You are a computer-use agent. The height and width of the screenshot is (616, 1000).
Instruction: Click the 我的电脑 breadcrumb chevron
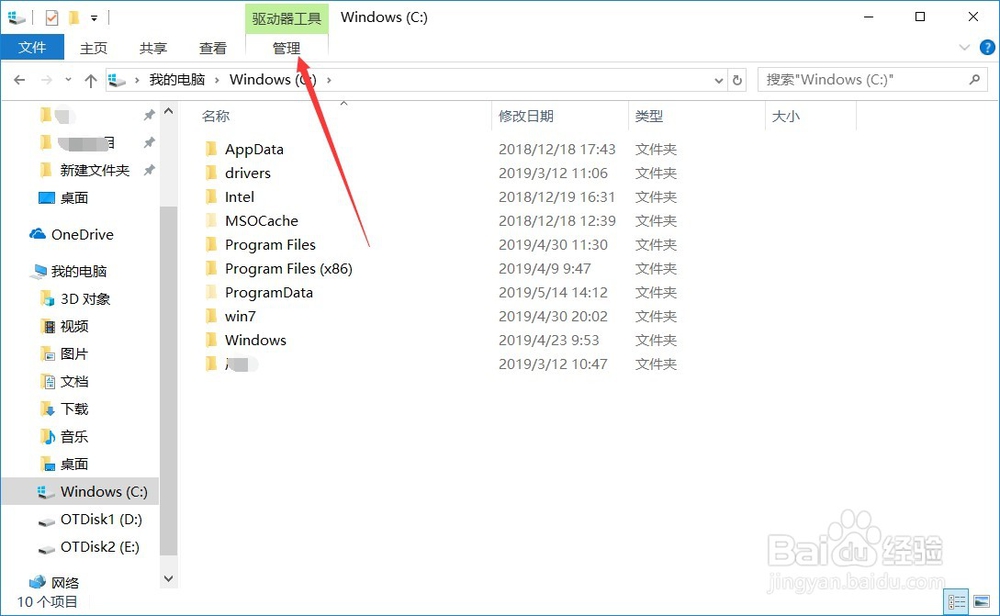point(217,80)
